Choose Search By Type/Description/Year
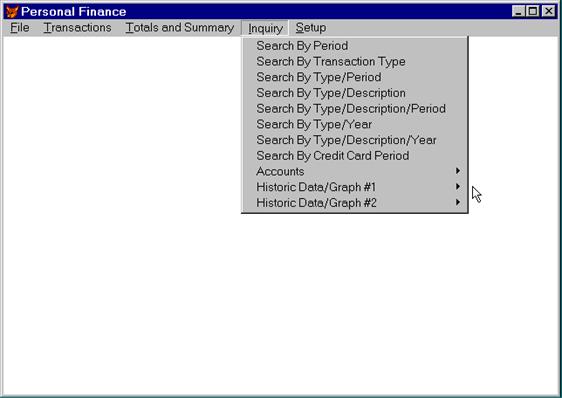Image resolution: width=562 pixels, height=398 pixels. (x=355, y=140)
